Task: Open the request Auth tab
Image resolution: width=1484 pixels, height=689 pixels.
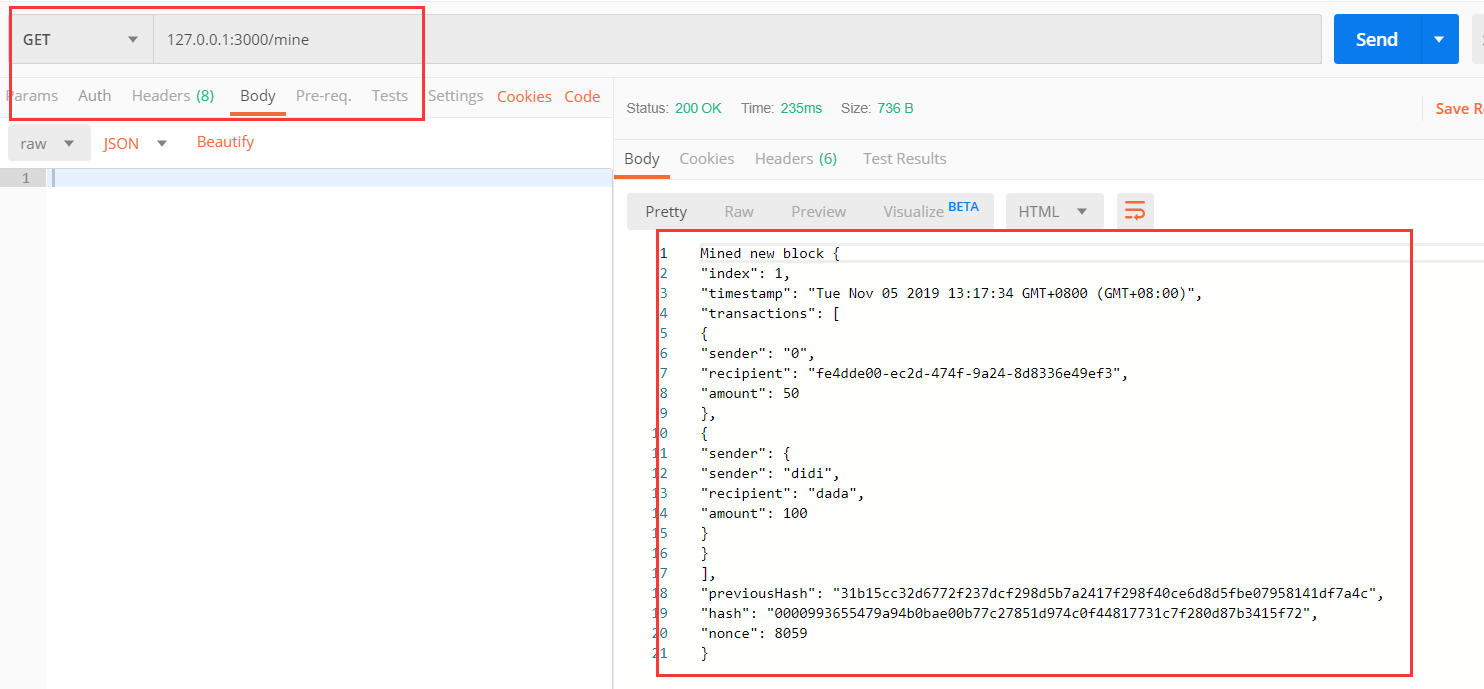Action: (95, 96)
